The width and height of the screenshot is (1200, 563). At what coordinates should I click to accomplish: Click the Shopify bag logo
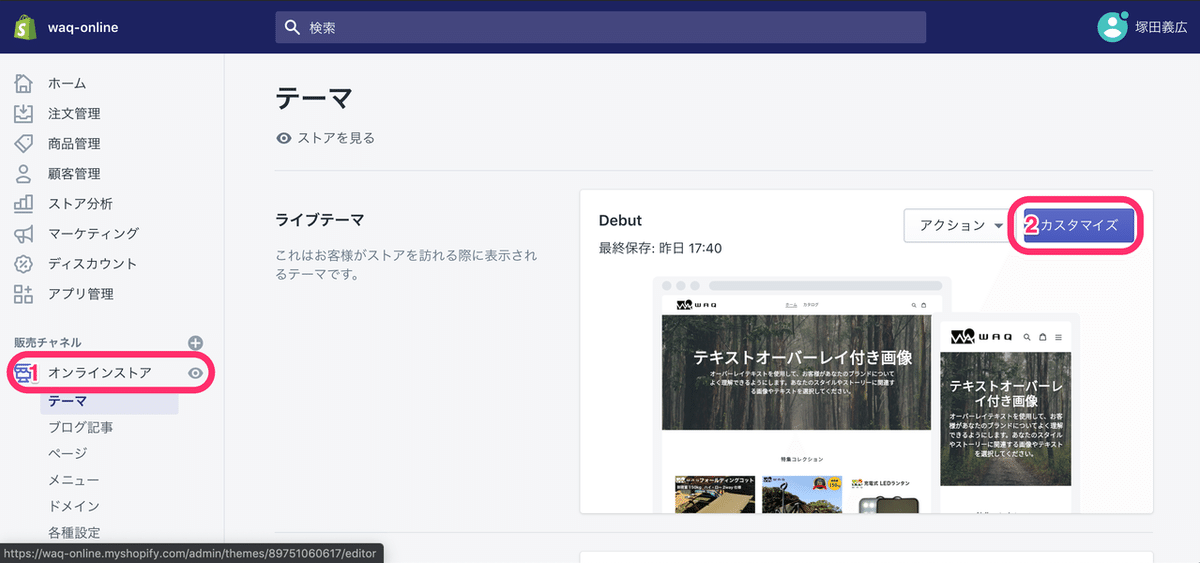point(25,27)
